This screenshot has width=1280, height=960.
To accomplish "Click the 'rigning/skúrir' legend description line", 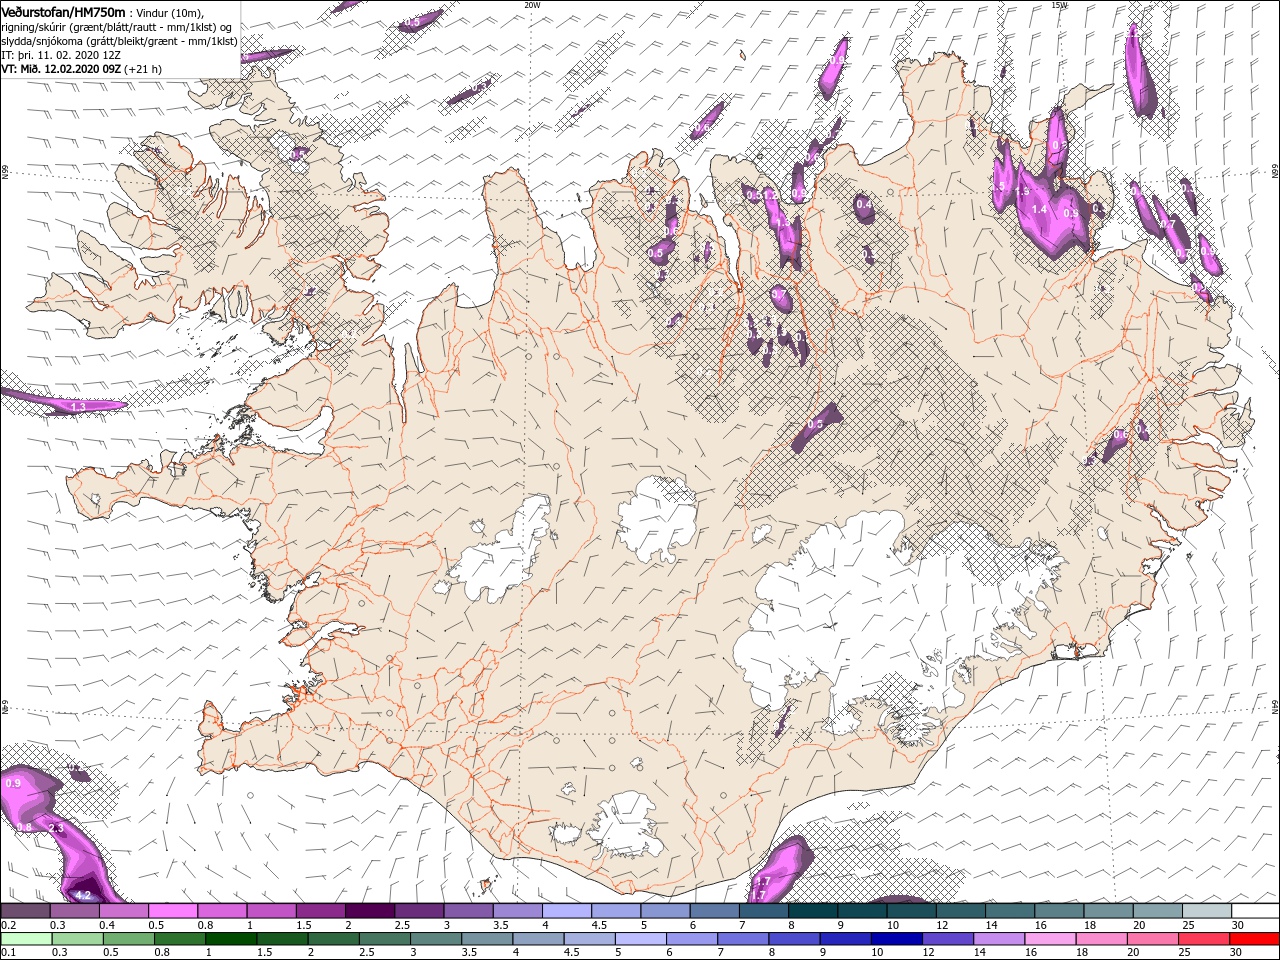I will [x=117, y=27].
